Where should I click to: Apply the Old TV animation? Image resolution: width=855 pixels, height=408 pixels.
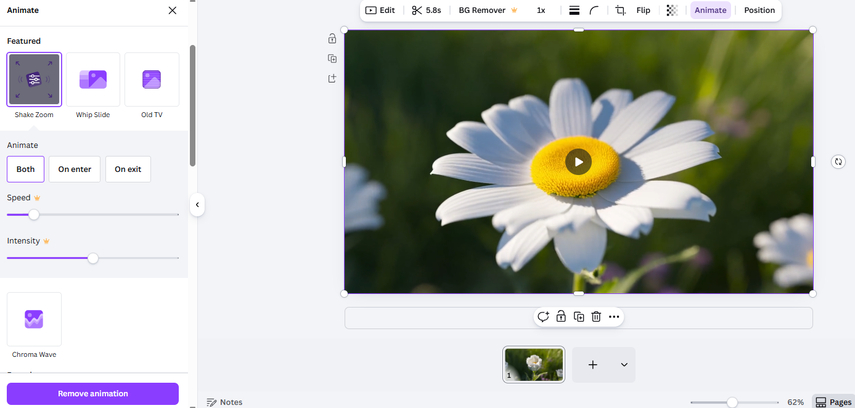152,80
